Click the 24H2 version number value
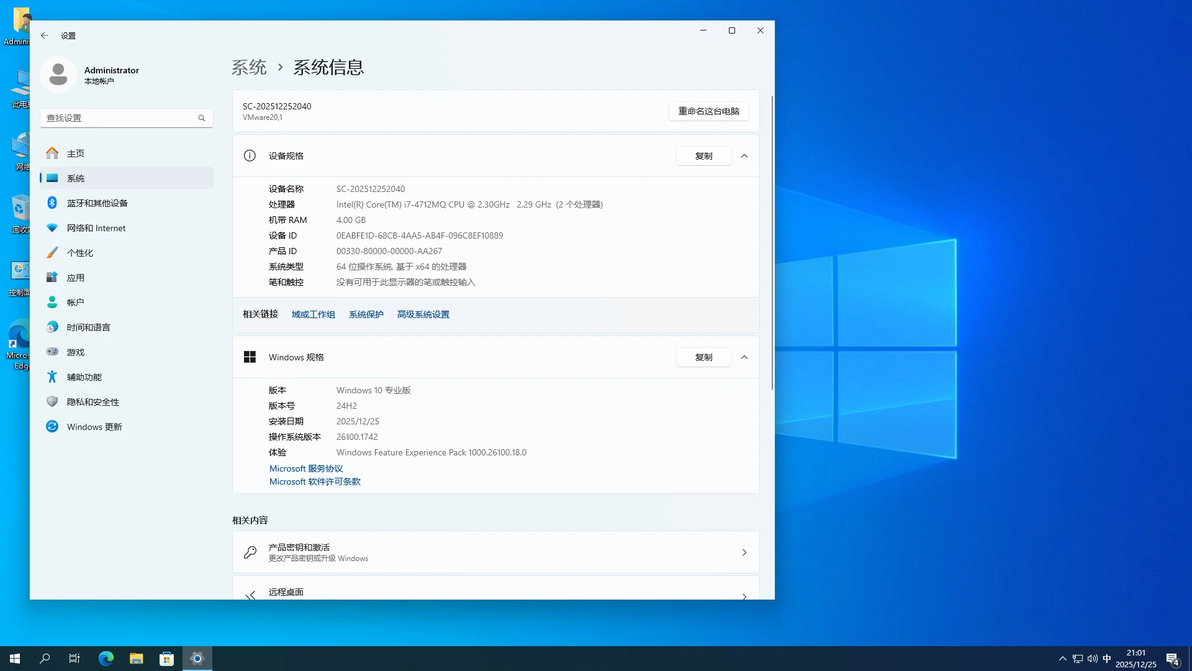1192x671 pixels. pyautogui.click(x=346, y=405)
